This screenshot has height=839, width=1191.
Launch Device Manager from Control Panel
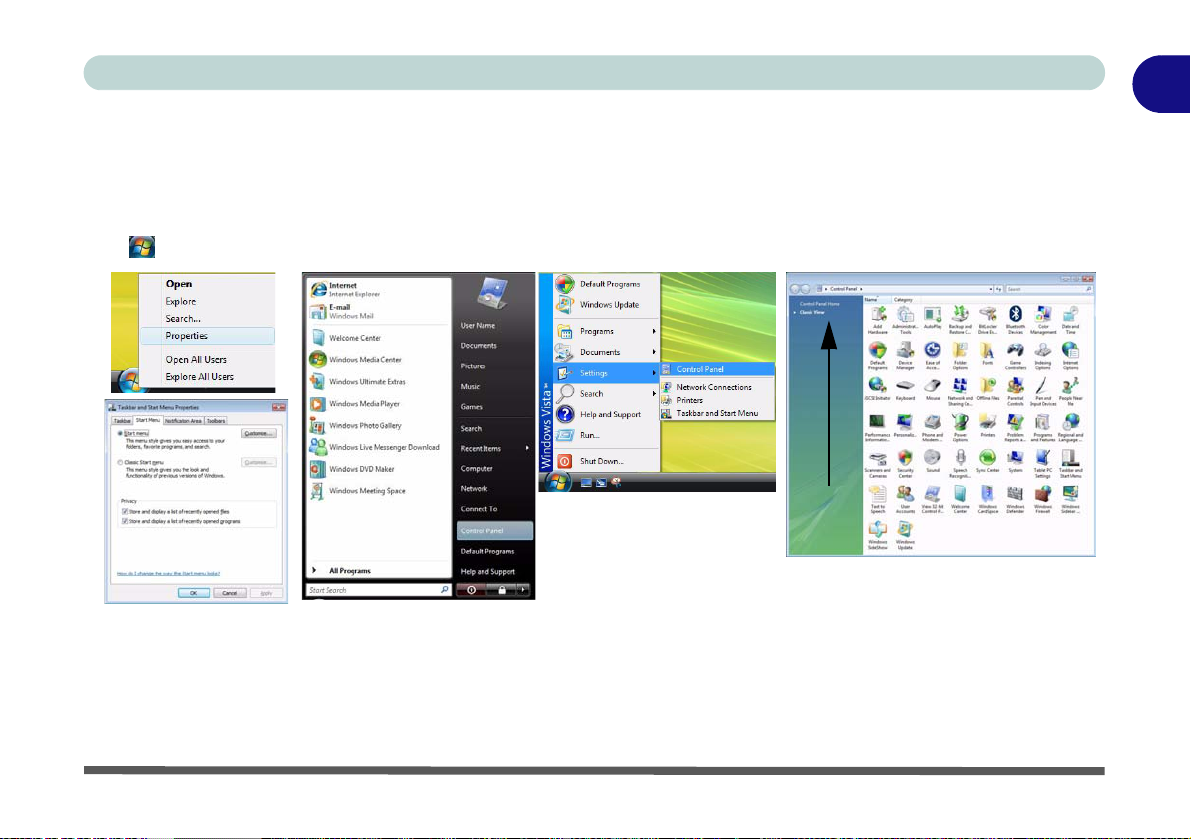tap(905, 355)
